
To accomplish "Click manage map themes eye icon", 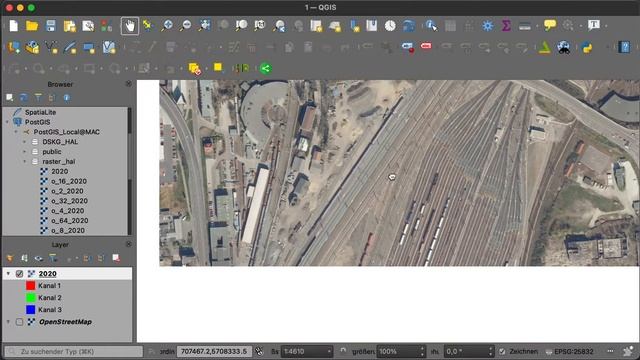I will click(x=38, y=258).
